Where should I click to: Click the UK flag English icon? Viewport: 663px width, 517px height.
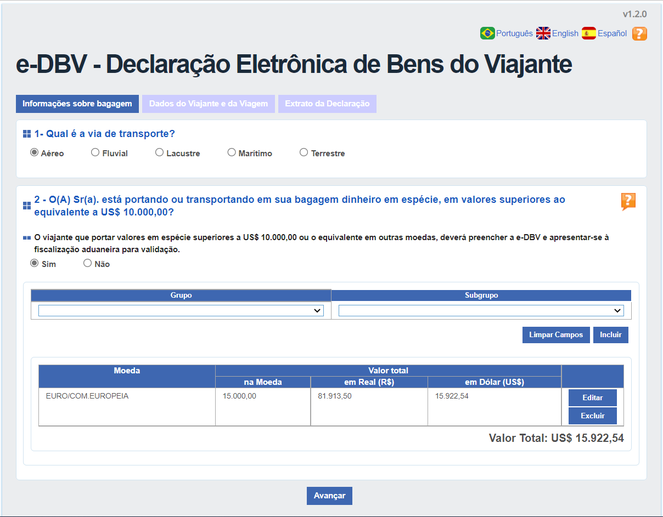click(x=544, y=33)
